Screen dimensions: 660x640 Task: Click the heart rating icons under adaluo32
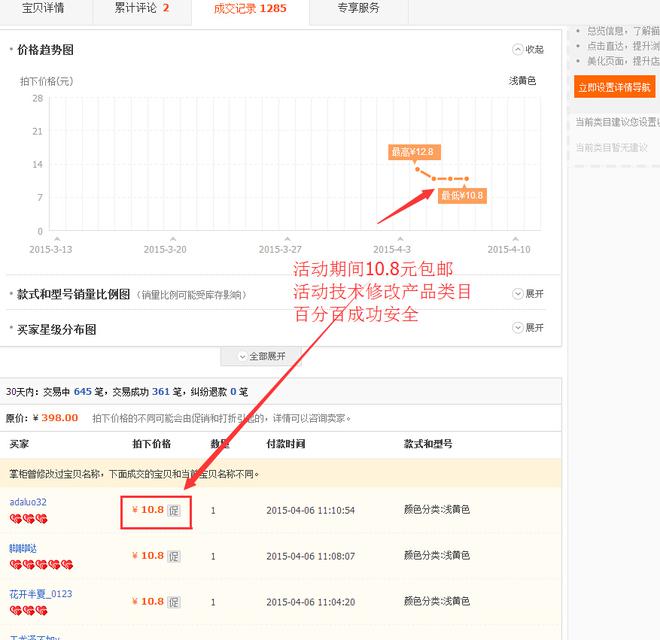[x=29, y=519]
